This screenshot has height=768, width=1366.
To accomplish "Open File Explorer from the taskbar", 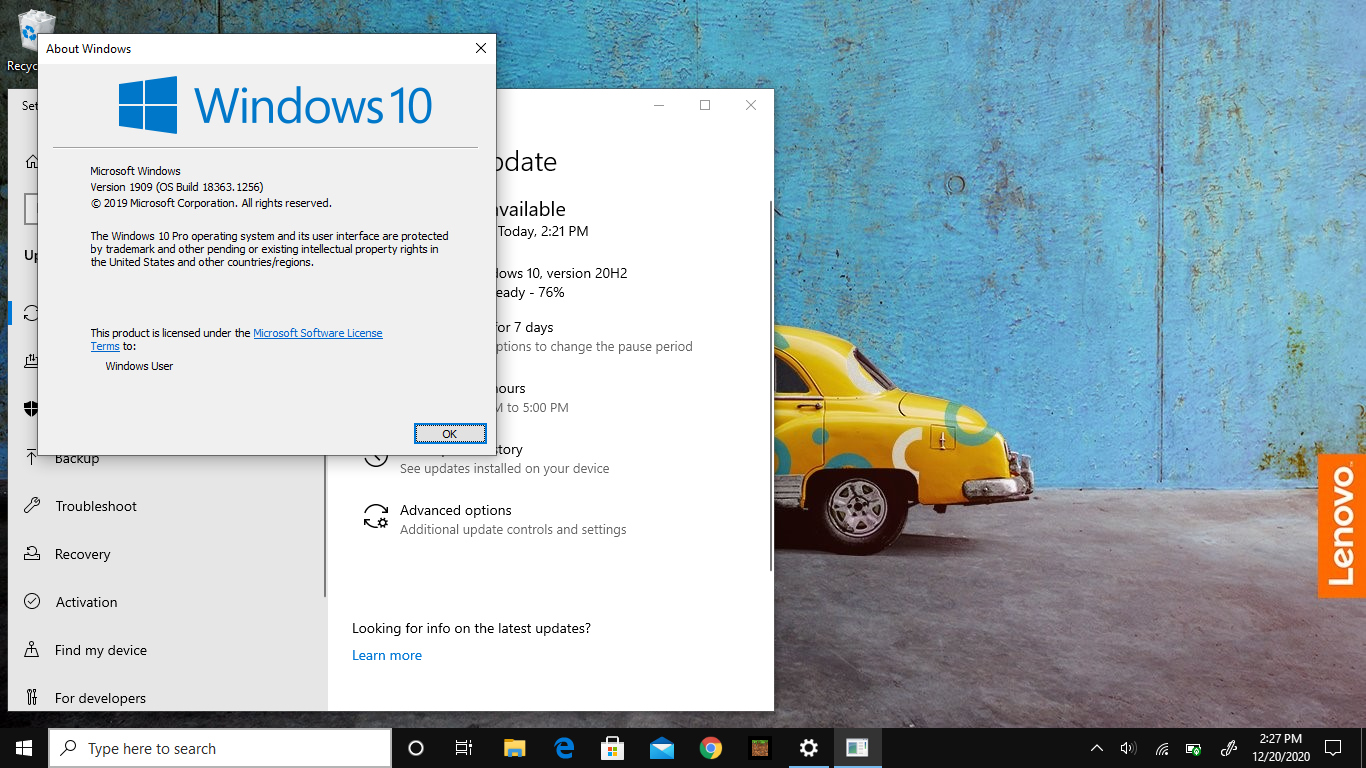I will pos(514,748).
